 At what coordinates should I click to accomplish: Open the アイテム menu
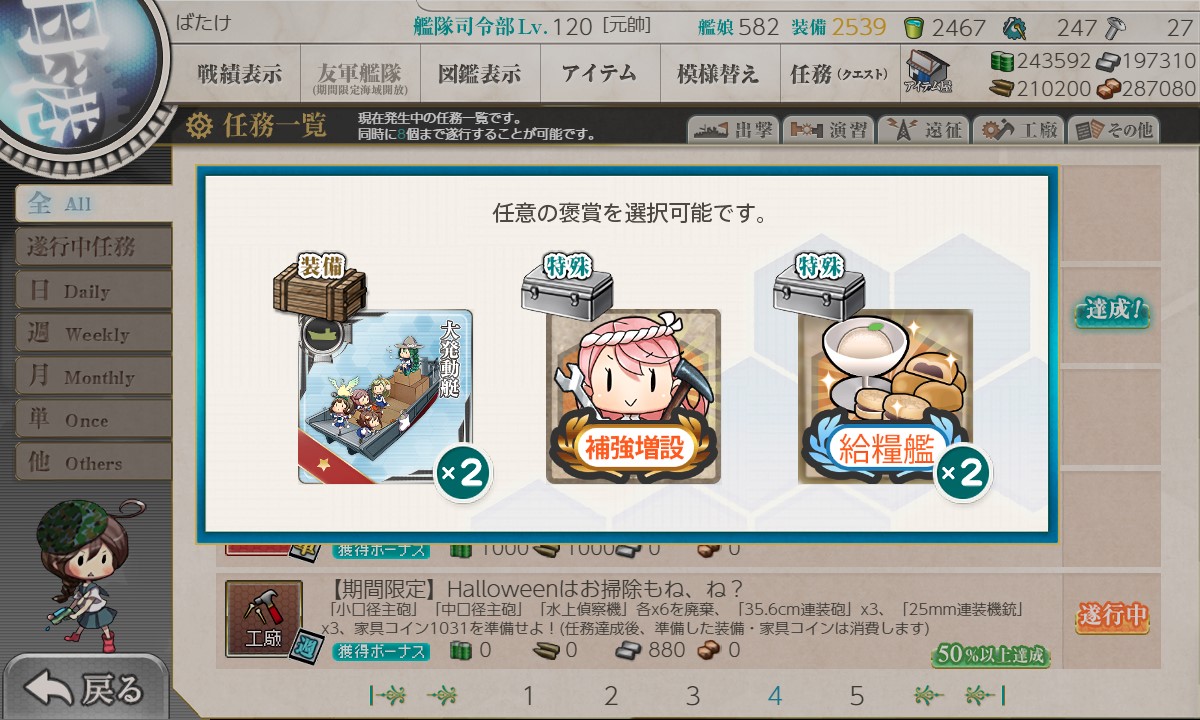click(599, 74)
